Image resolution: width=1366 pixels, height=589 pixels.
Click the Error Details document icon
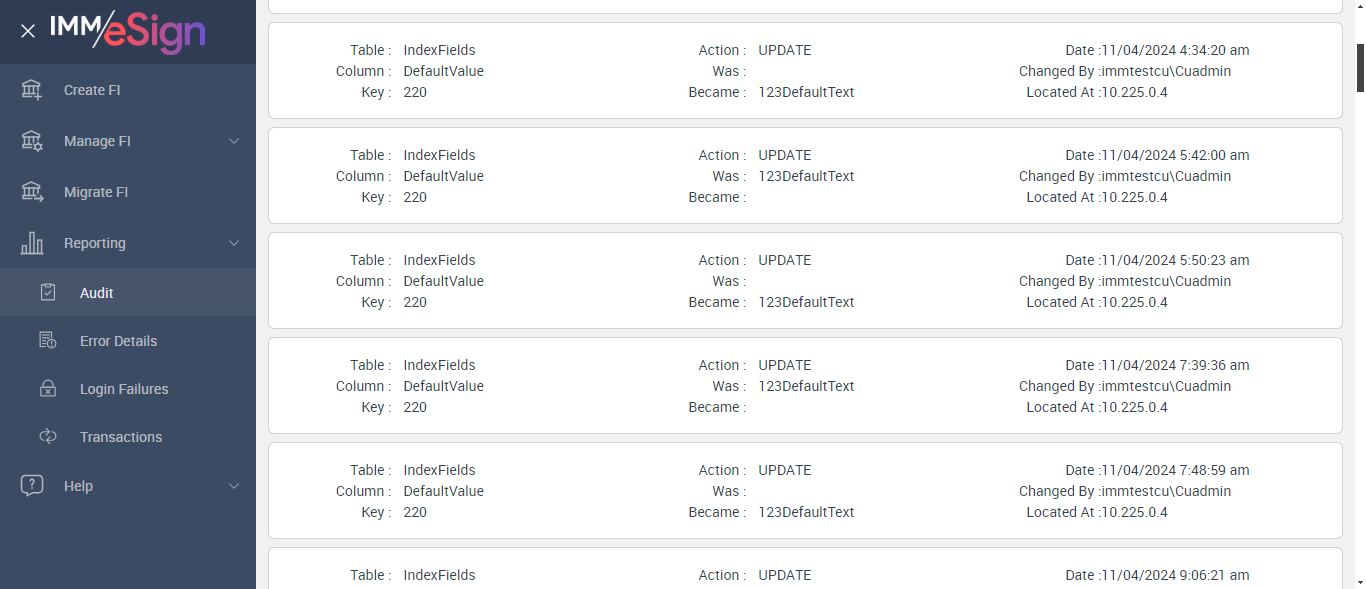48,341
